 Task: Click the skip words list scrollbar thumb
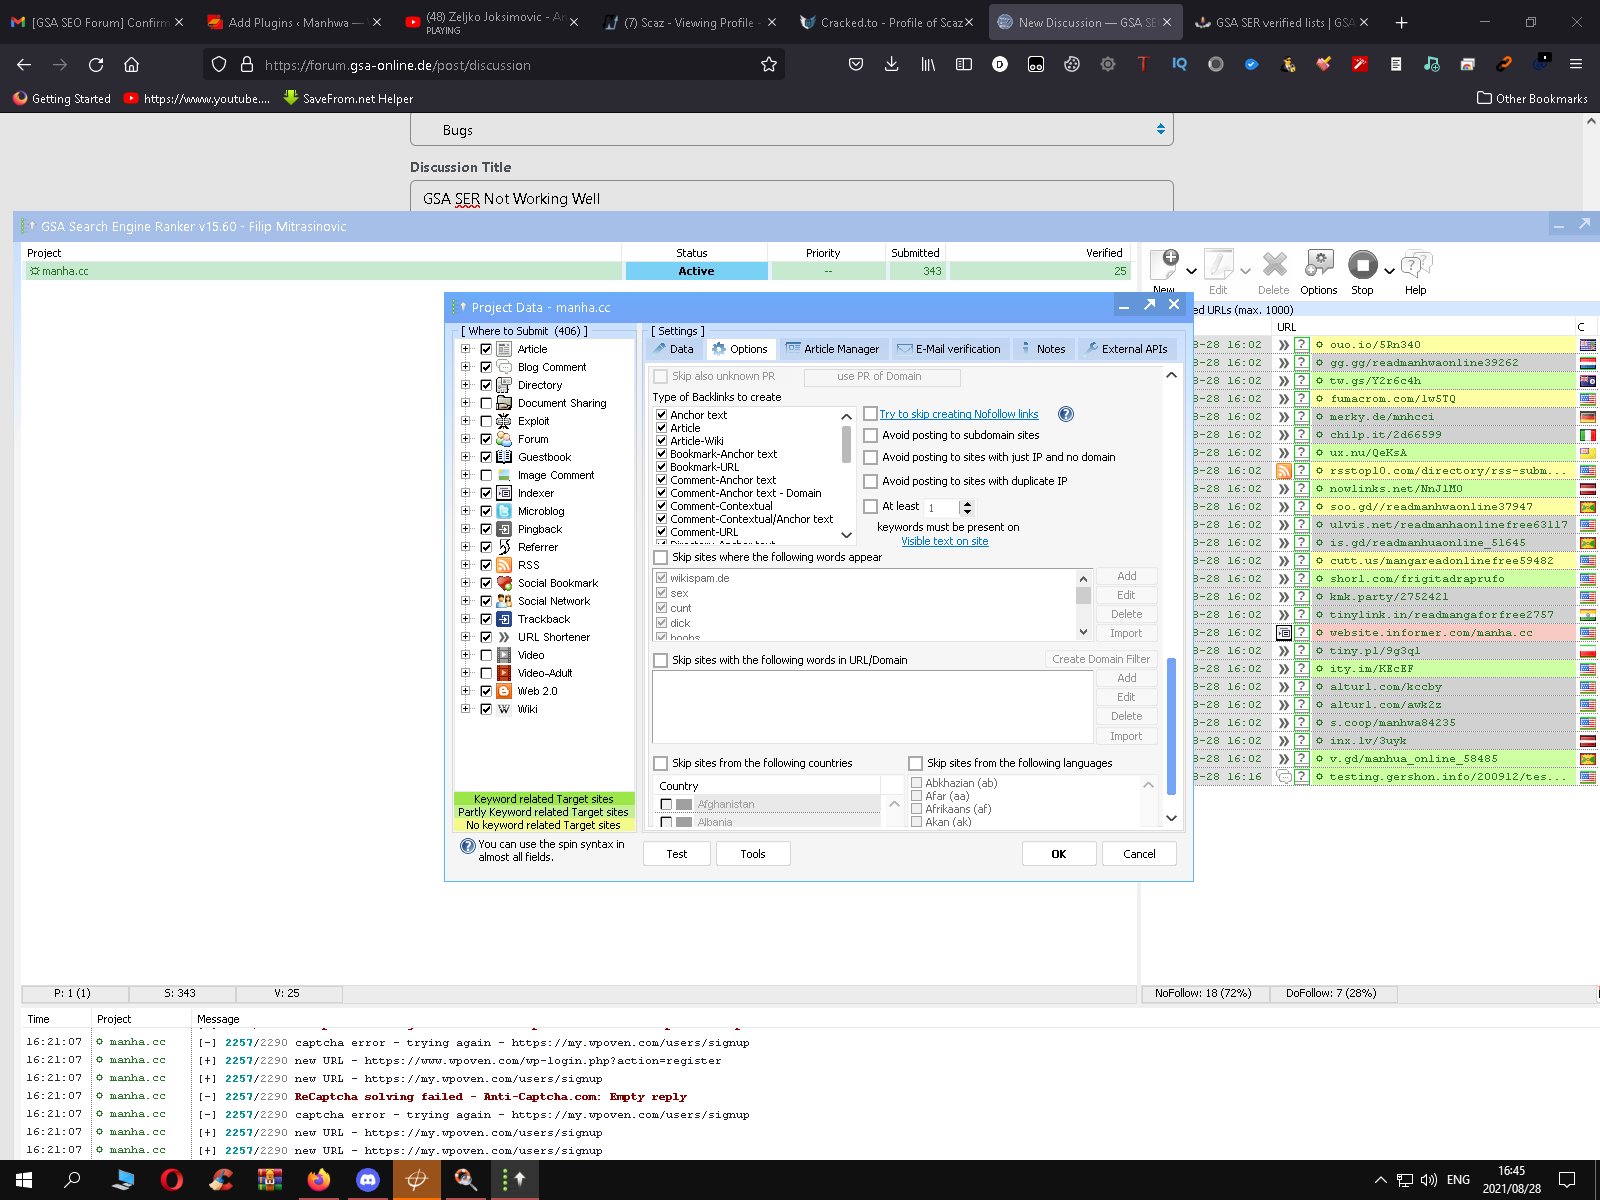pos(1083,595)
